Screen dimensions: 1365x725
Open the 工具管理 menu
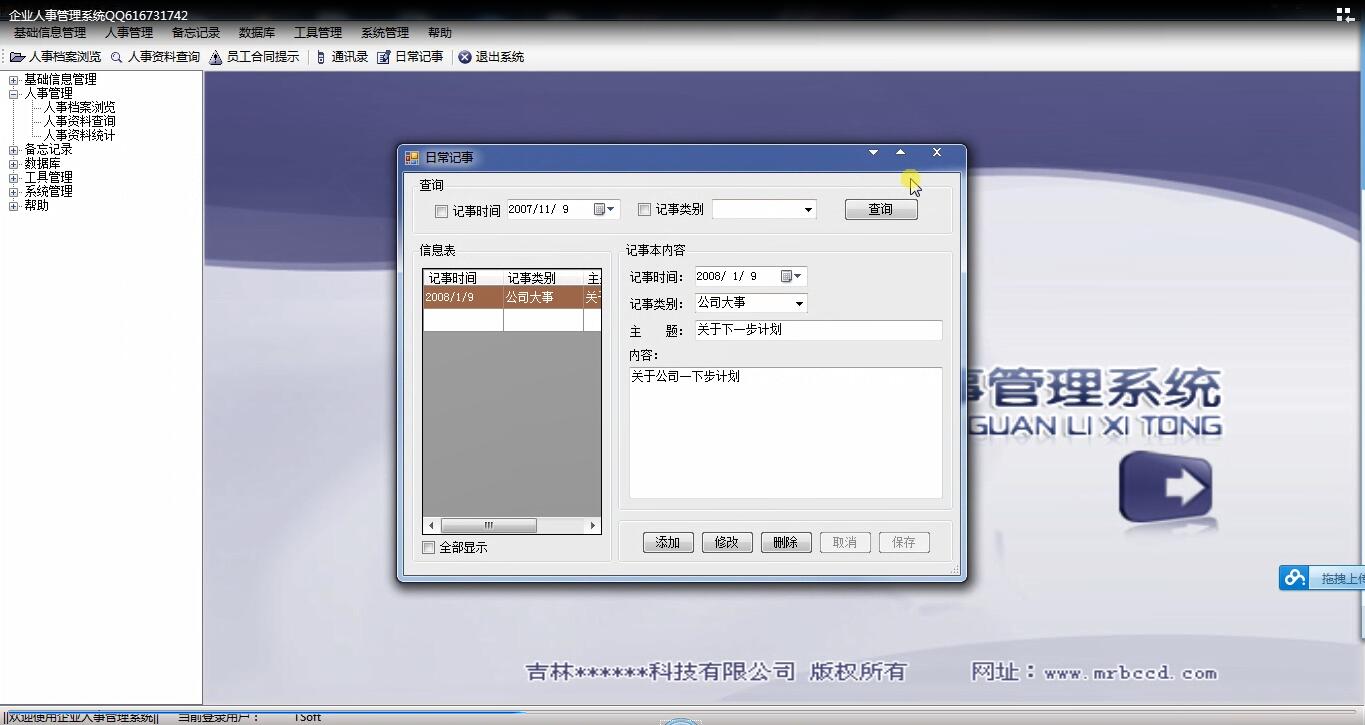click(318, 33)
